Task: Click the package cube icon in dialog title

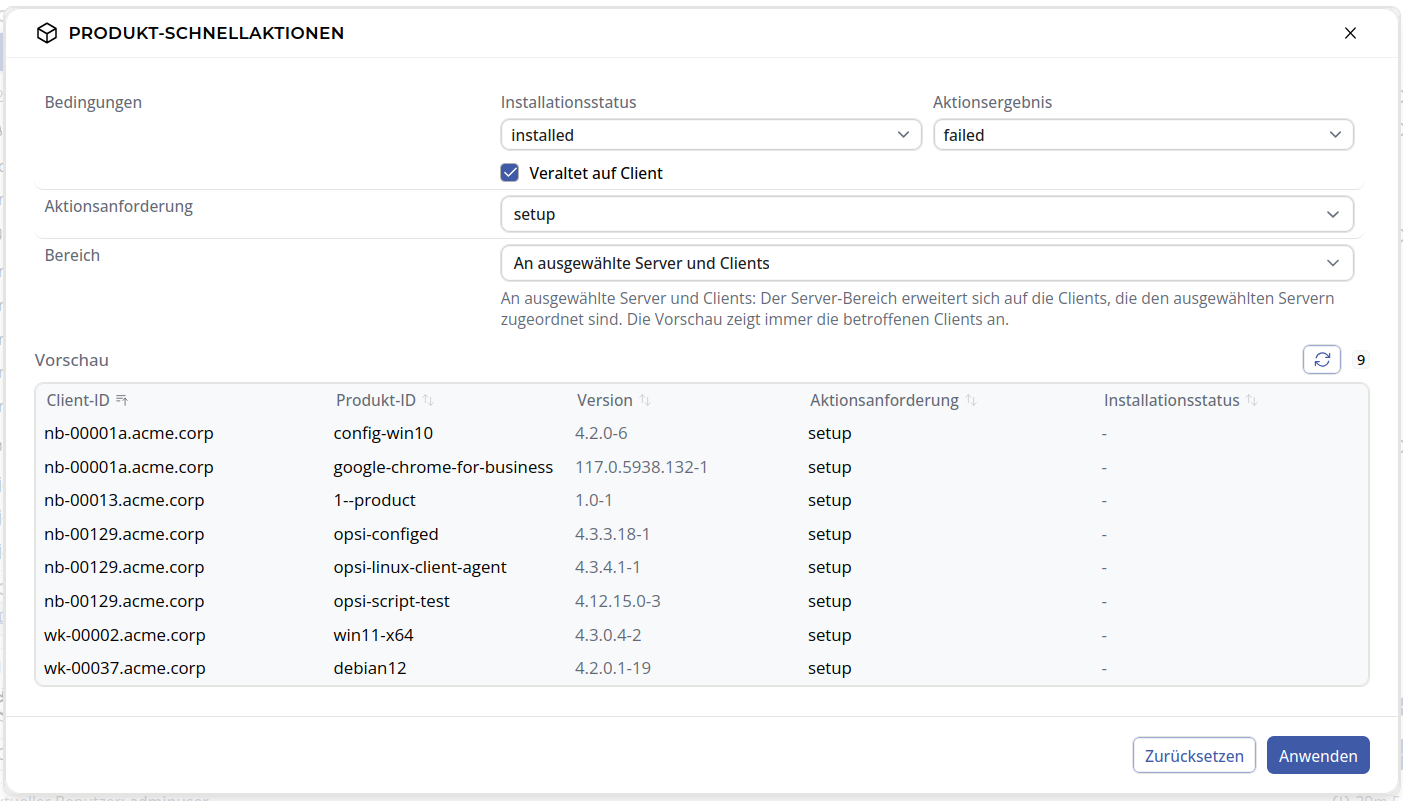Action: [47, 33]
